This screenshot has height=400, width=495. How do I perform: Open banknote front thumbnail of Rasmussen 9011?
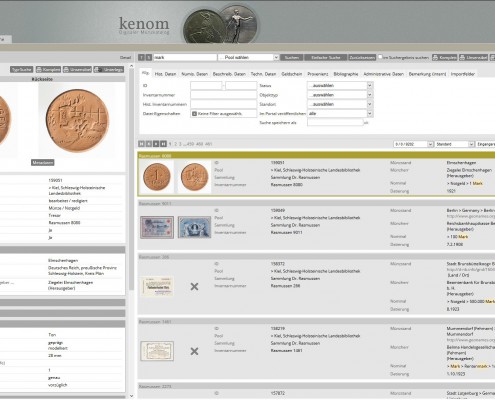click(x=157, y=227)
